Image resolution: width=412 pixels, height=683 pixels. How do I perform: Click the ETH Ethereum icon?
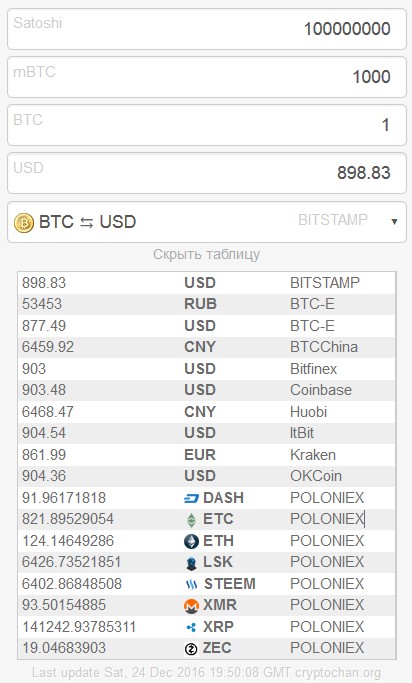[191, 541]
